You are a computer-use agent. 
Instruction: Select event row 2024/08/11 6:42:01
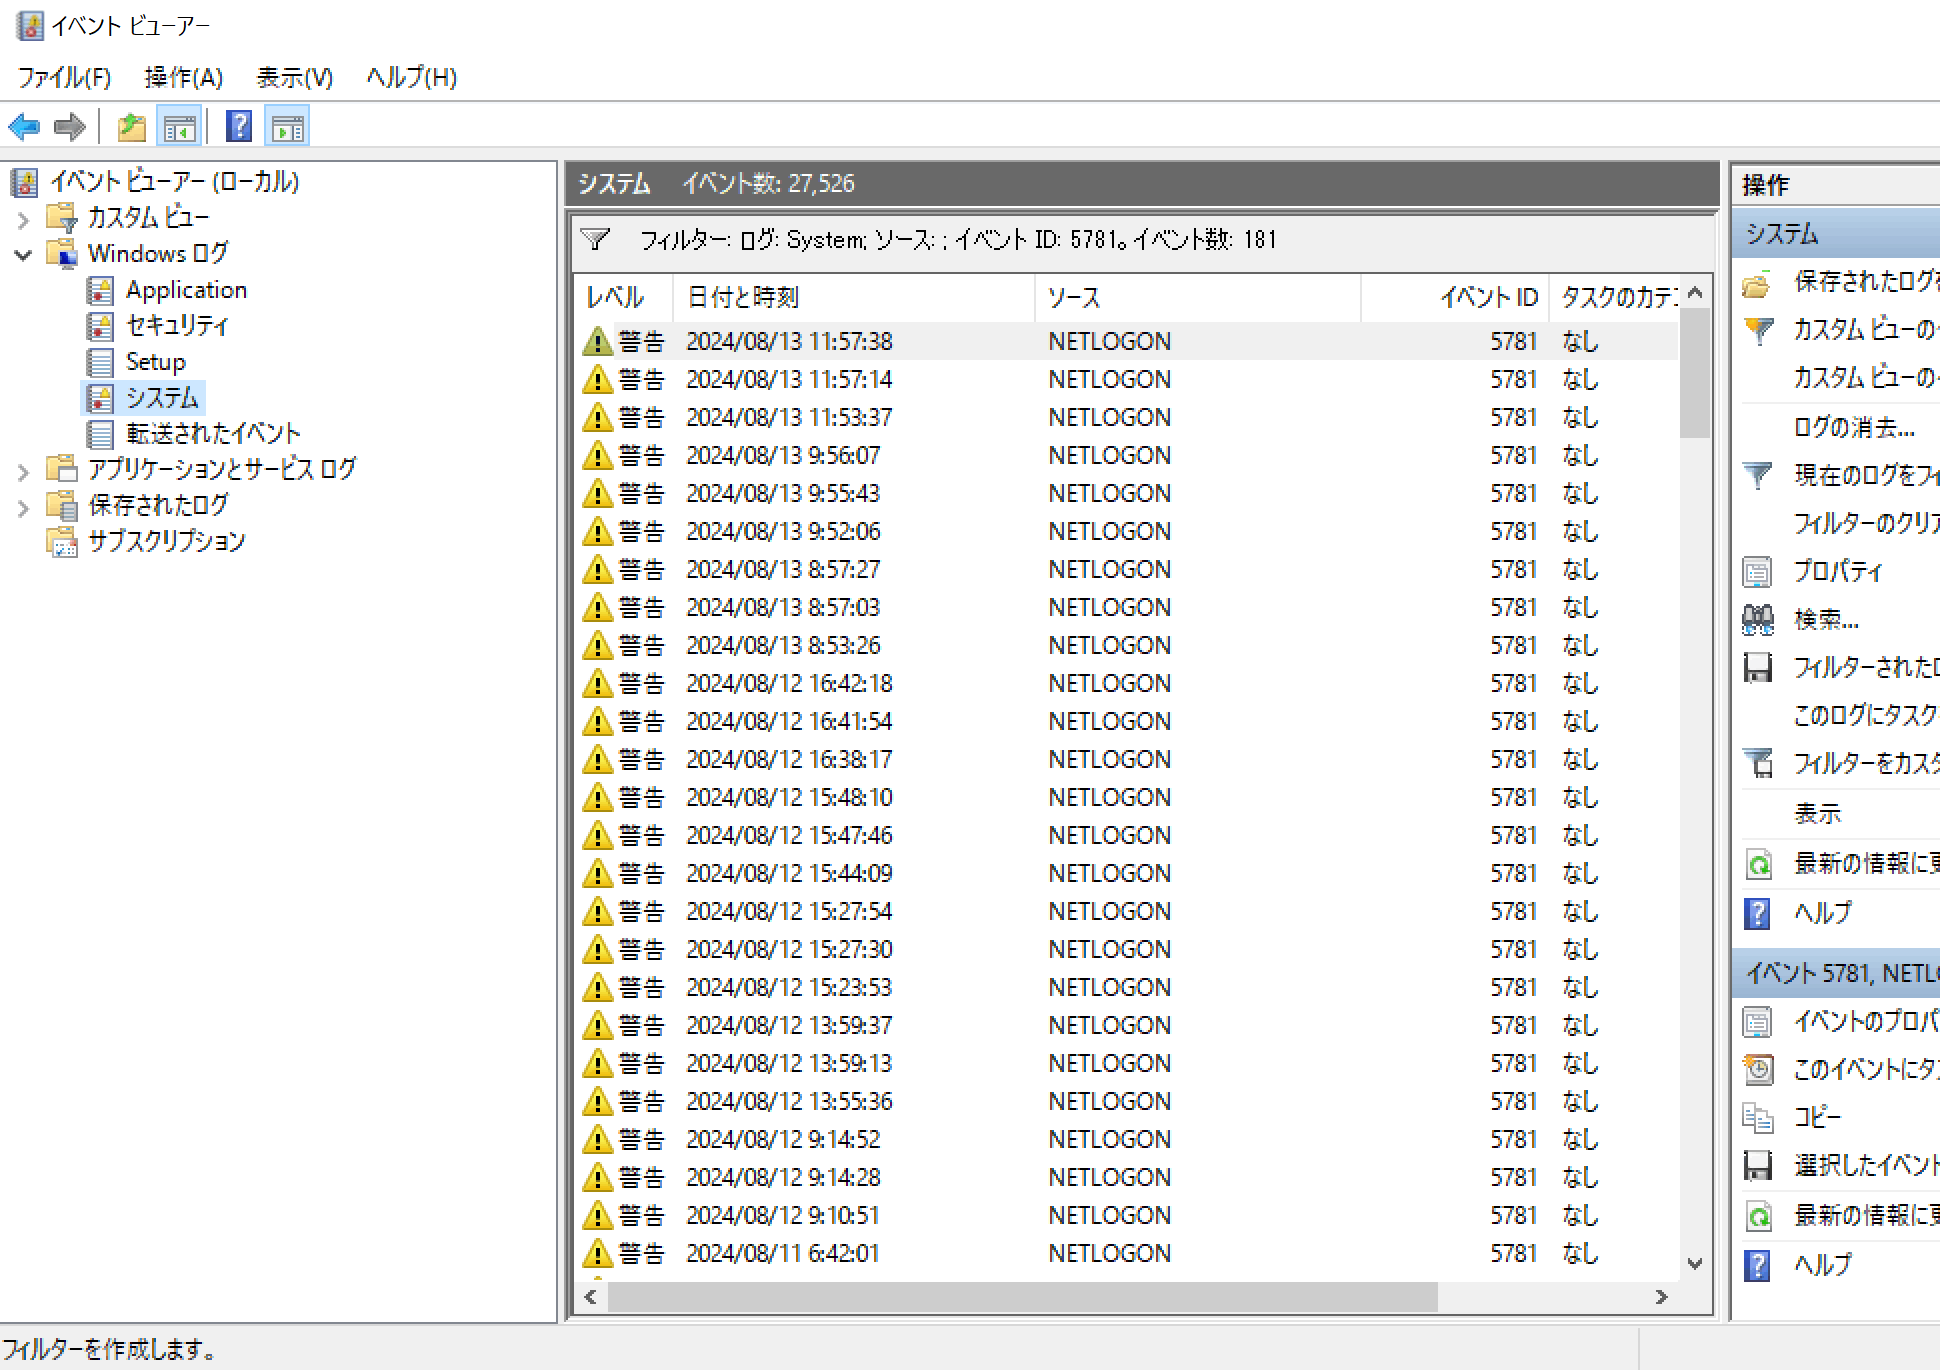(x=1128, y=1253)
